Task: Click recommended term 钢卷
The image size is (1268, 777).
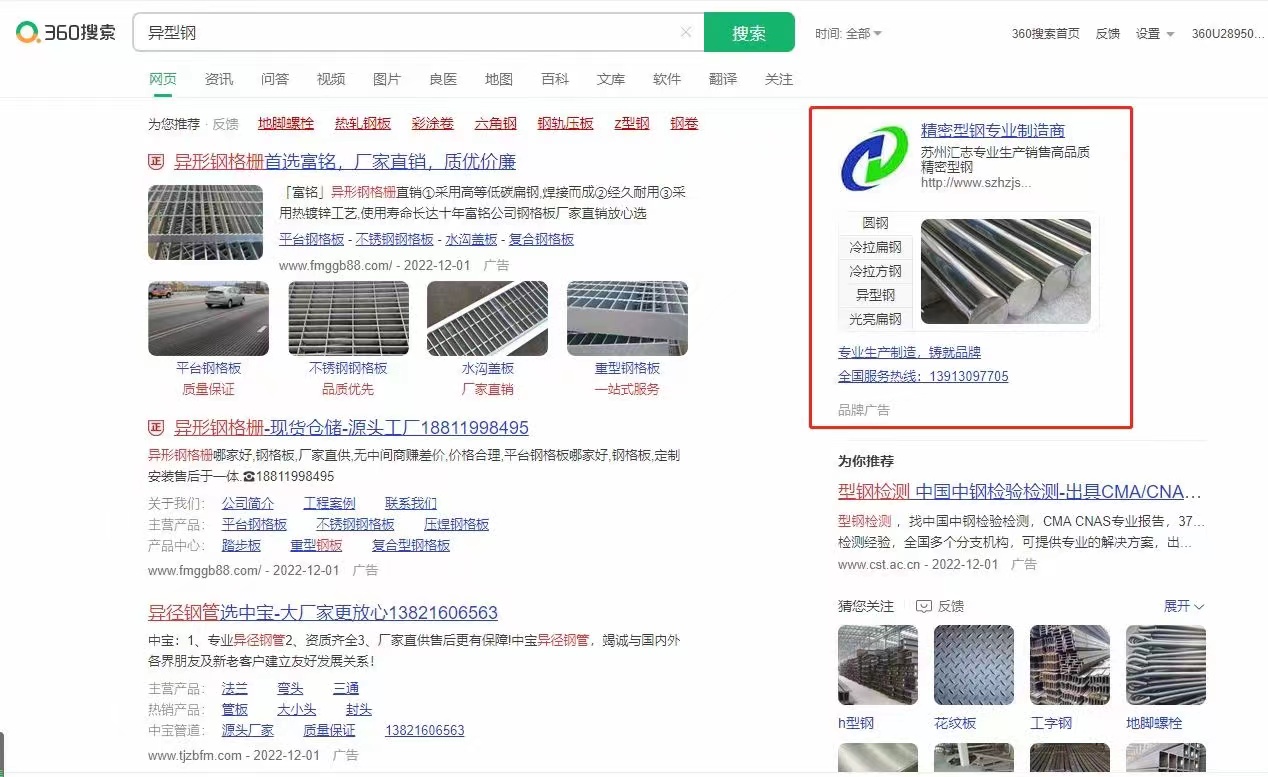Action: point(685,123)
